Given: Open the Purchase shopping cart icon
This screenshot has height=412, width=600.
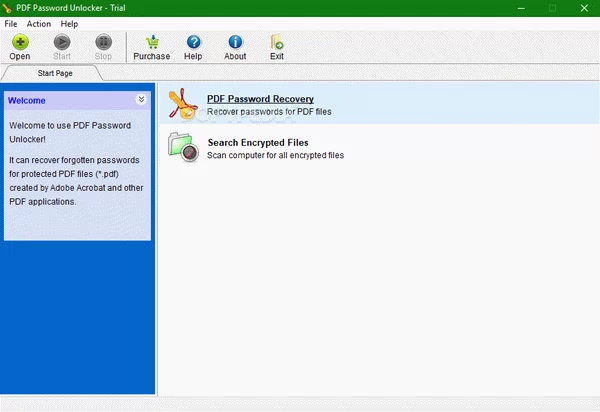Looking at the screenshot, I should (152, 42).
